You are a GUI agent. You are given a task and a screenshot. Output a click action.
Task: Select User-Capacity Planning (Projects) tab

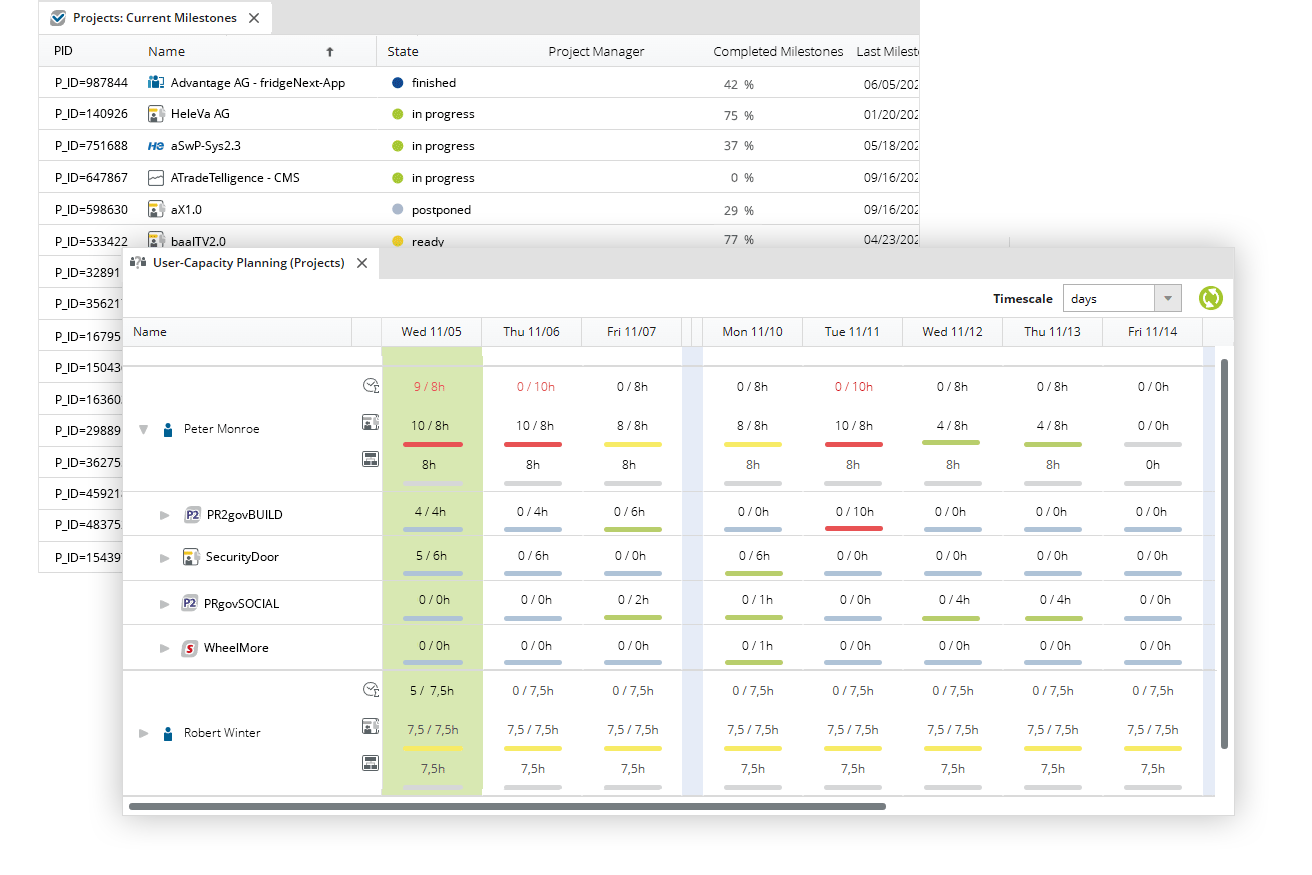[x=247, y=263]
